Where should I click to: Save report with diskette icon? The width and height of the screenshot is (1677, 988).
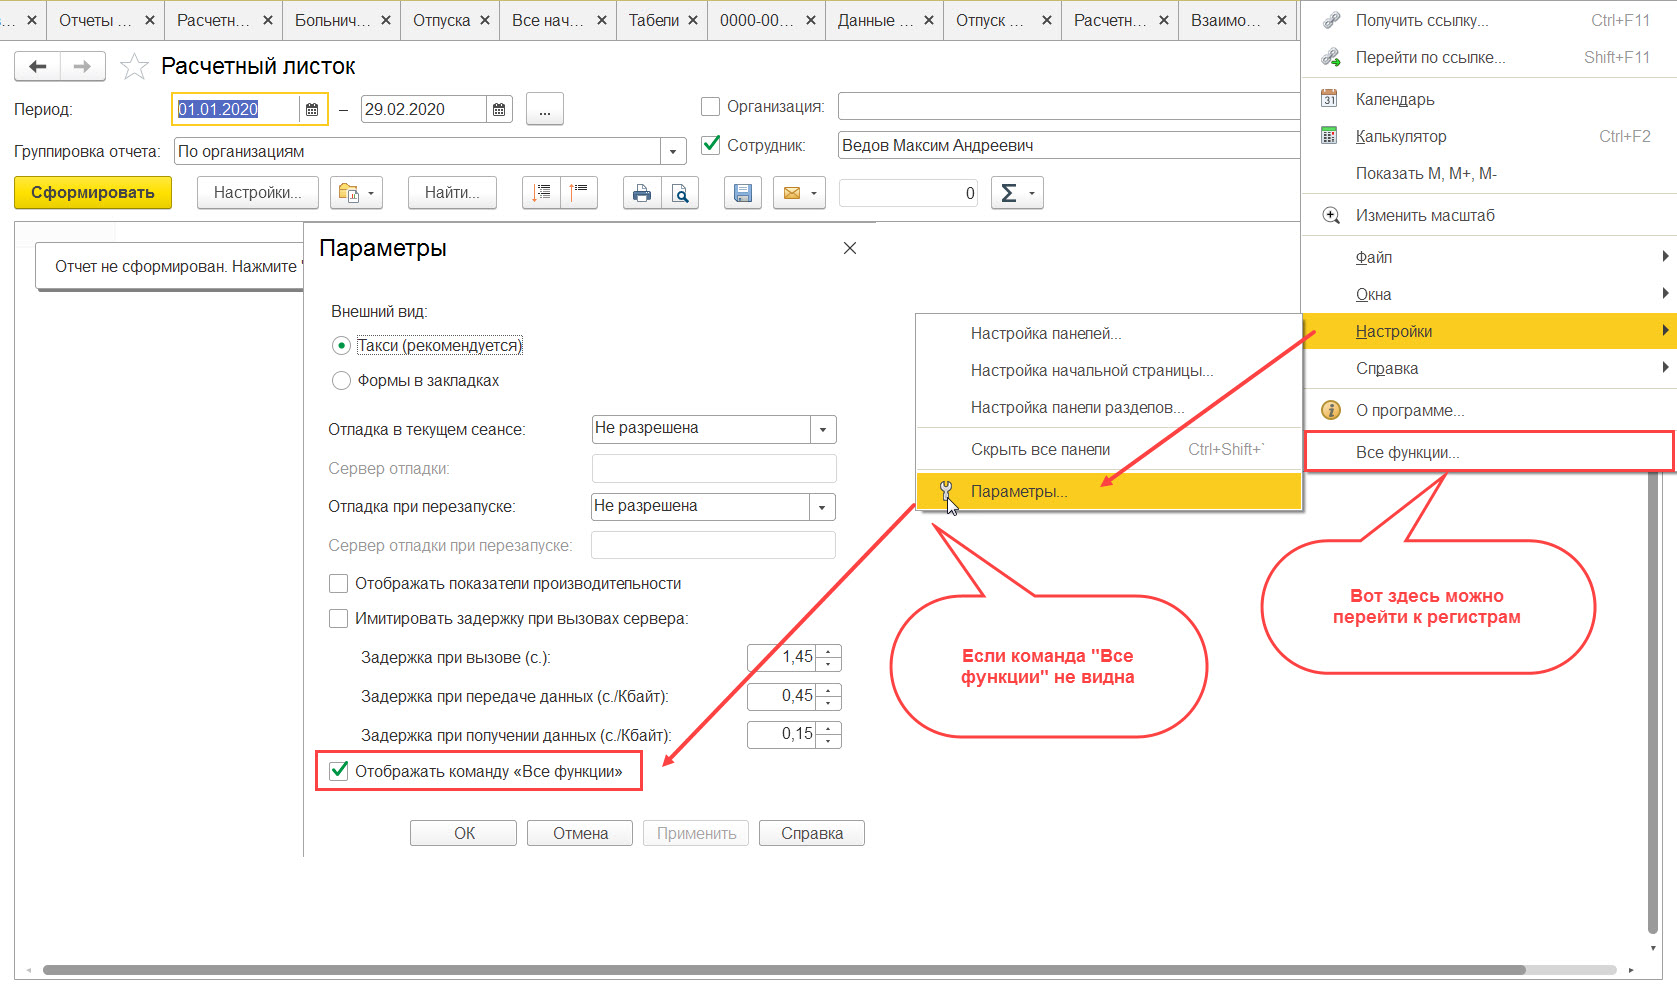743,193
